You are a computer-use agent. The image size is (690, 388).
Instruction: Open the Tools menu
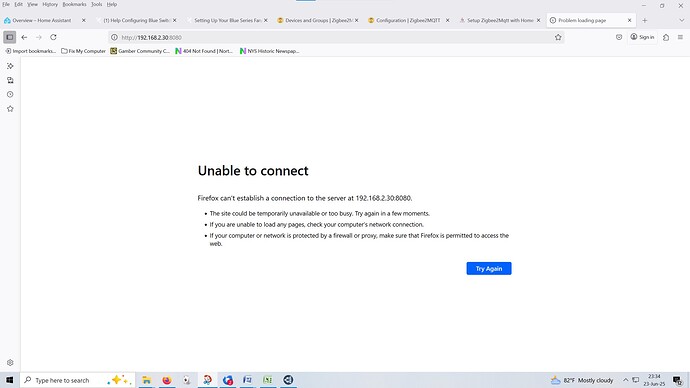click(x=96, y=4)
